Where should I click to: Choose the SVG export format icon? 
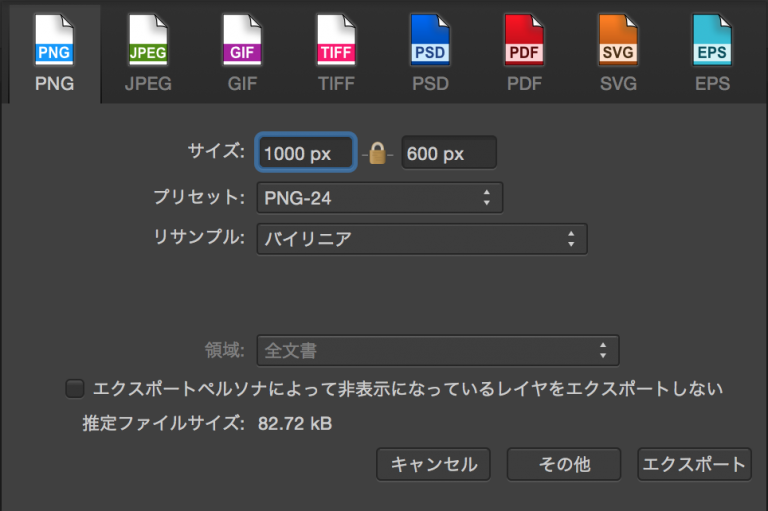tap(618, 40)
